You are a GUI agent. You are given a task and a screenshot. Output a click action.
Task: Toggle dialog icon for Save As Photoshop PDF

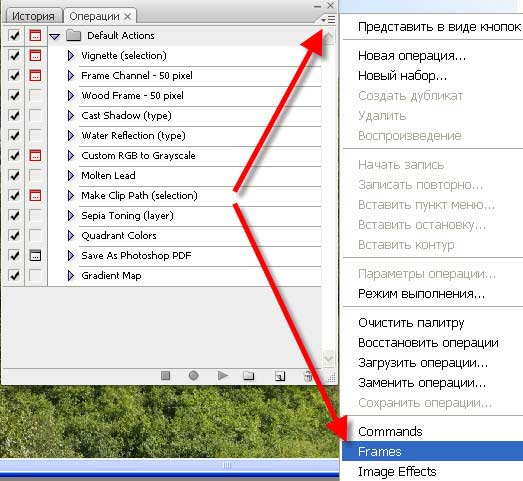click(35, 256)
